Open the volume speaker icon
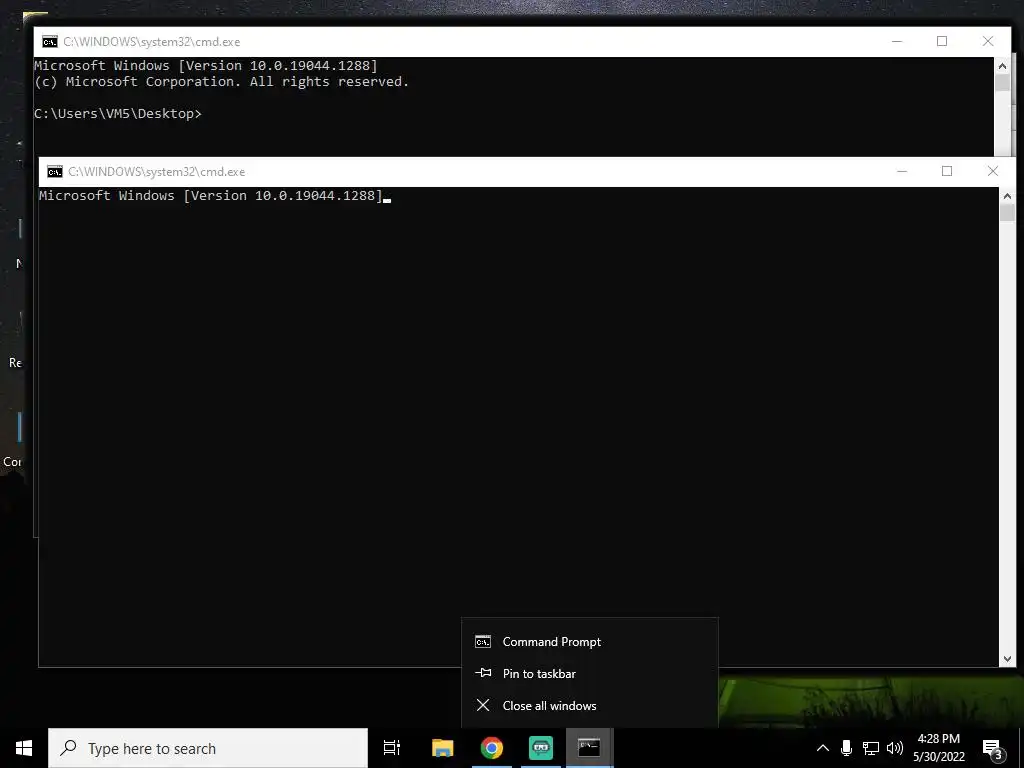 pyautogui.click(x=895, y=748)
